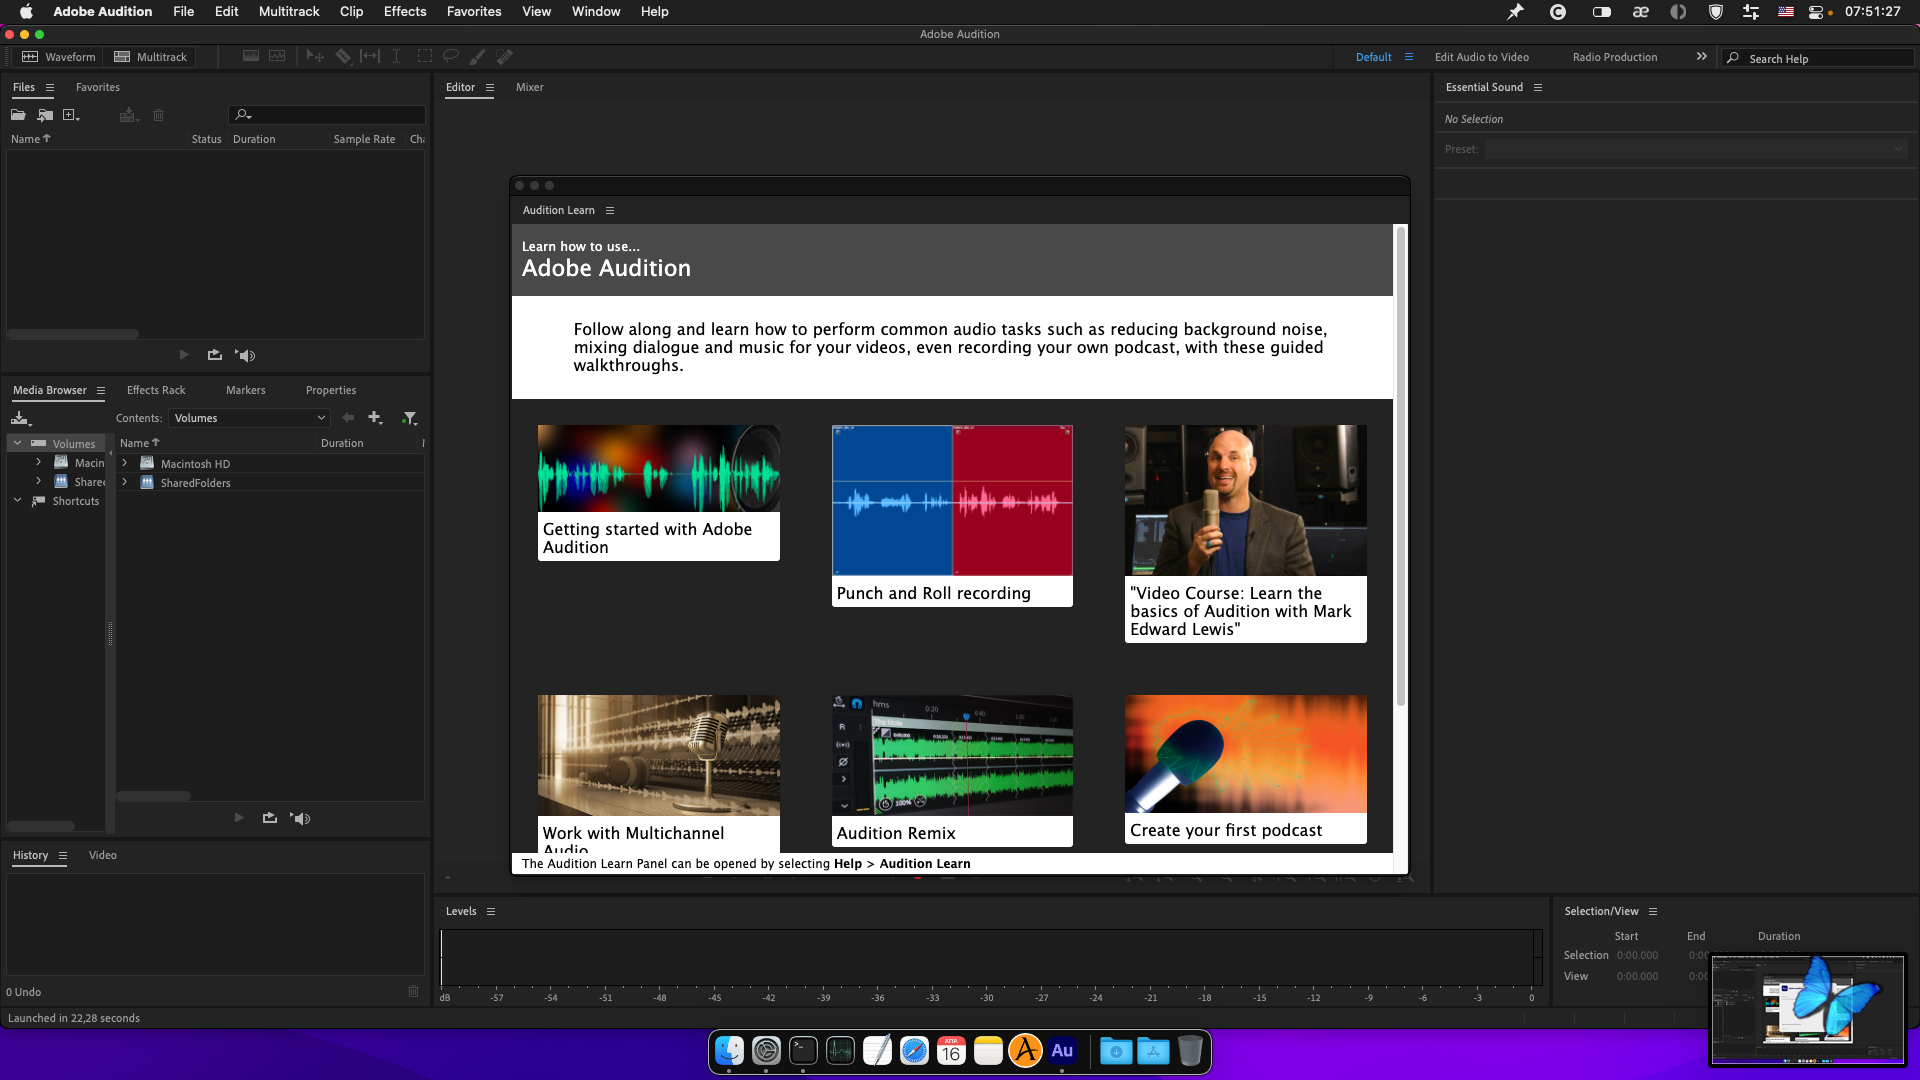Image resolution: width=1920 pixels, height=1080 pixels.
Task: Open the Effects menu in the menu bar
Action: (x=404, y=11)
